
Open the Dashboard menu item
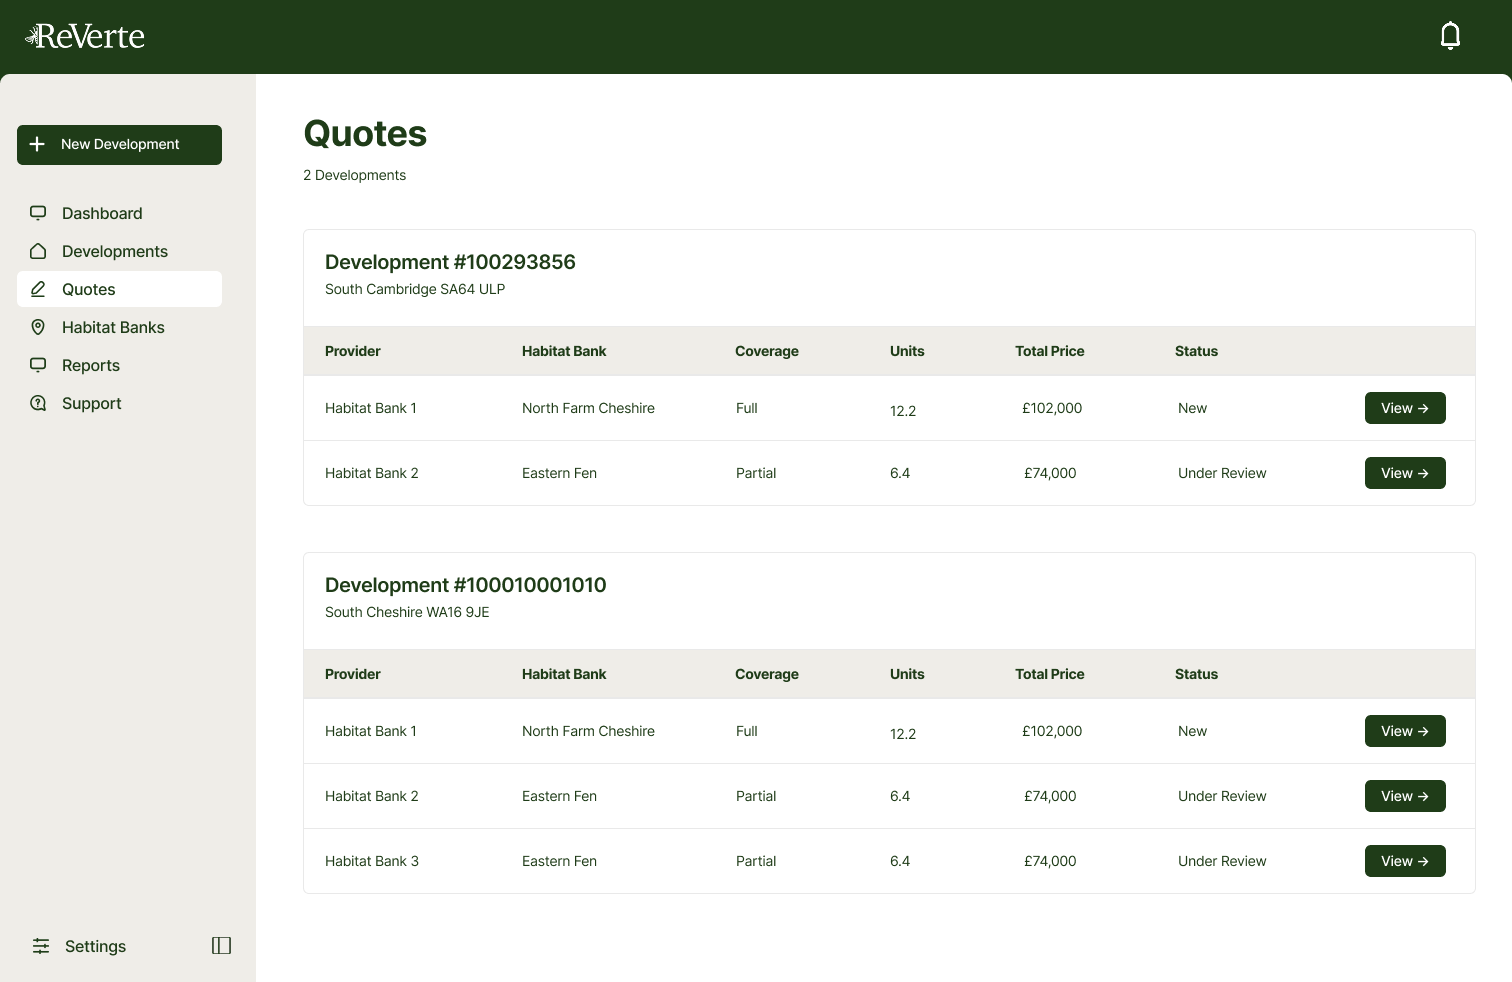coord(102,213)
